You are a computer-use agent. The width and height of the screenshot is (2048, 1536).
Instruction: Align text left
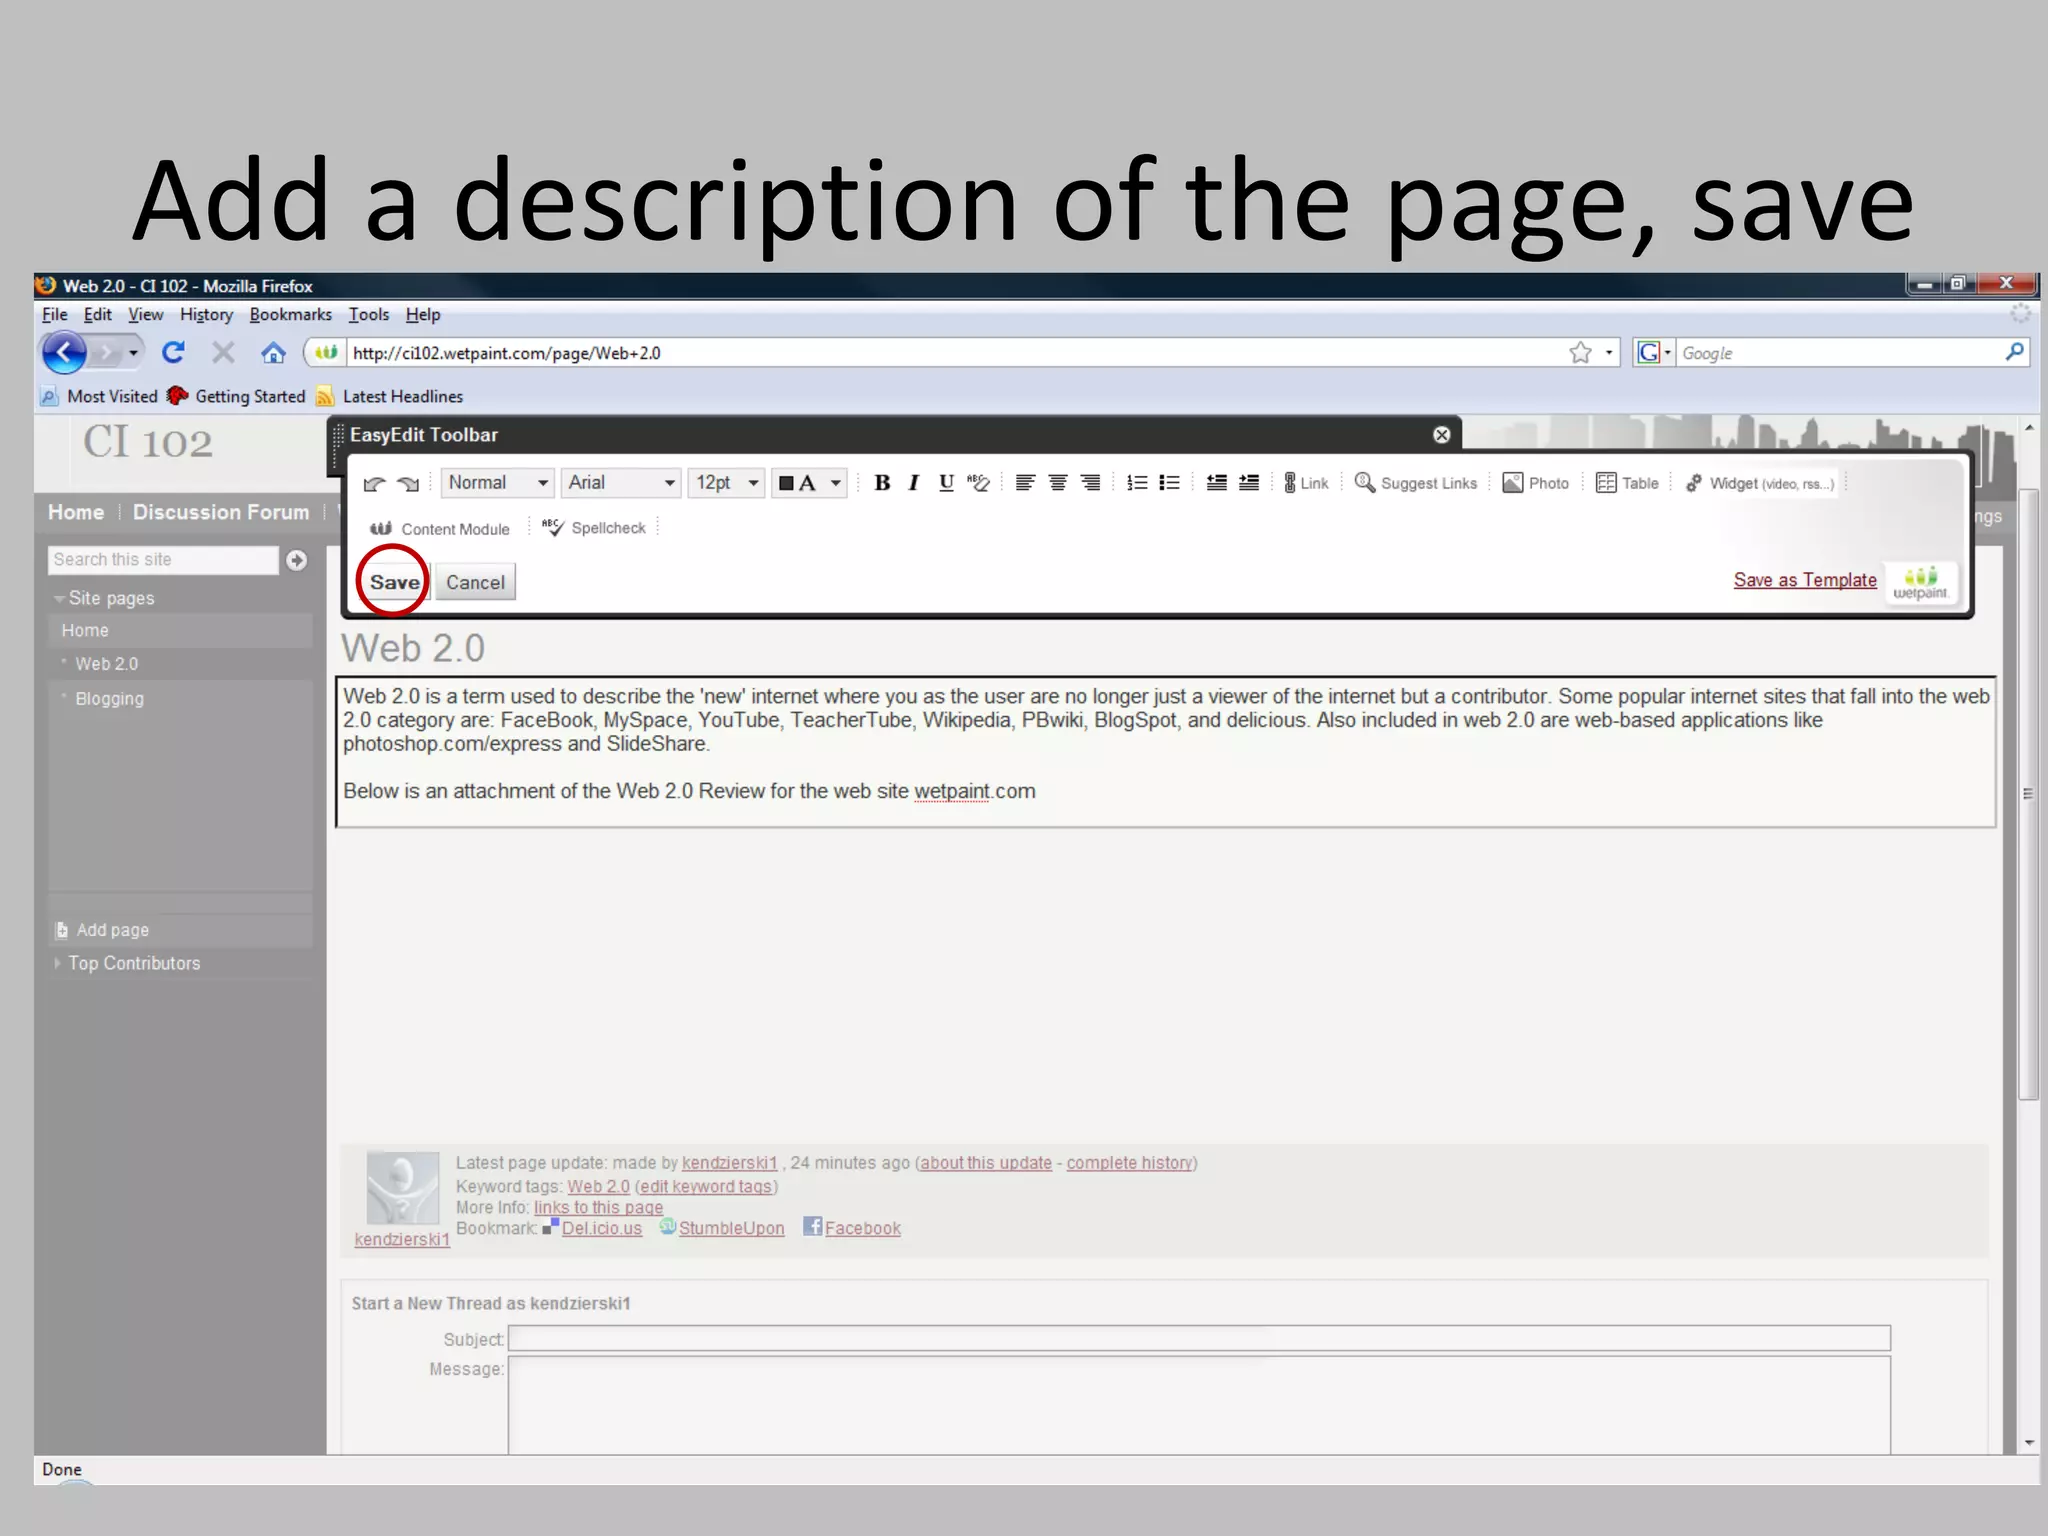point(1025,483)
